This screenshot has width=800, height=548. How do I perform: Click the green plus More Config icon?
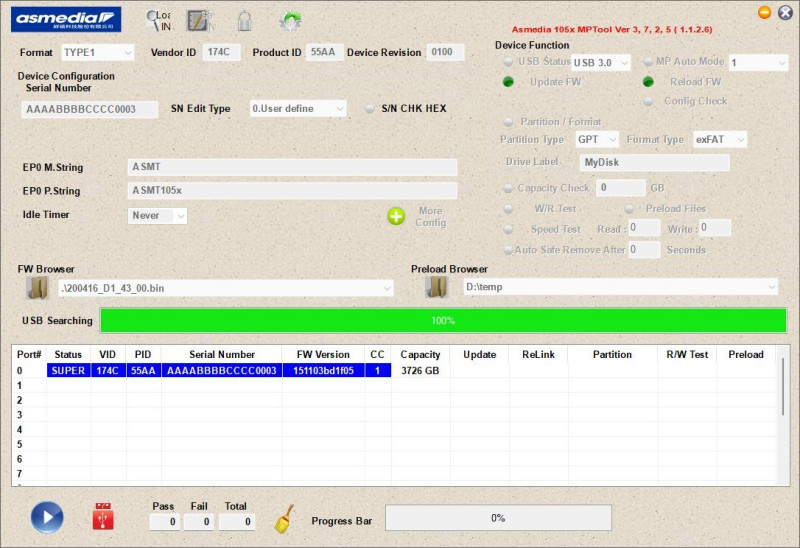(396, 216)
